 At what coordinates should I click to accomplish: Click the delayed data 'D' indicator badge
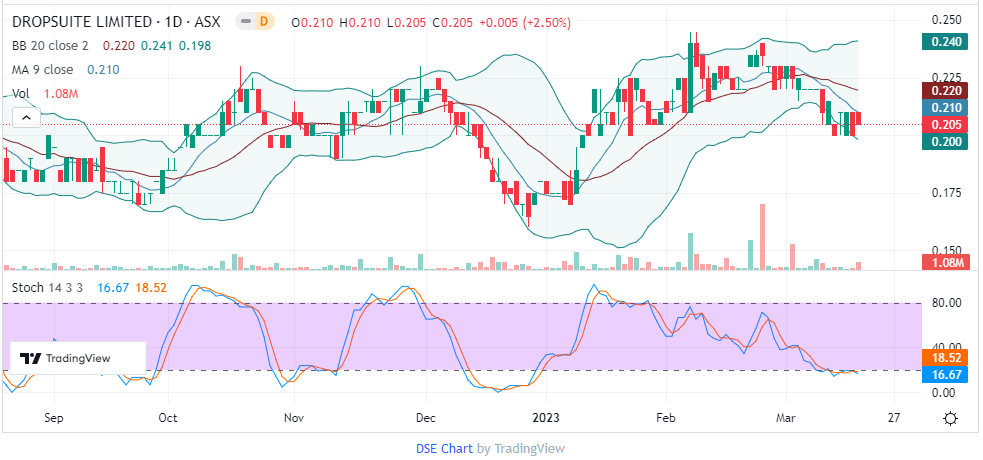coord(264,21)
